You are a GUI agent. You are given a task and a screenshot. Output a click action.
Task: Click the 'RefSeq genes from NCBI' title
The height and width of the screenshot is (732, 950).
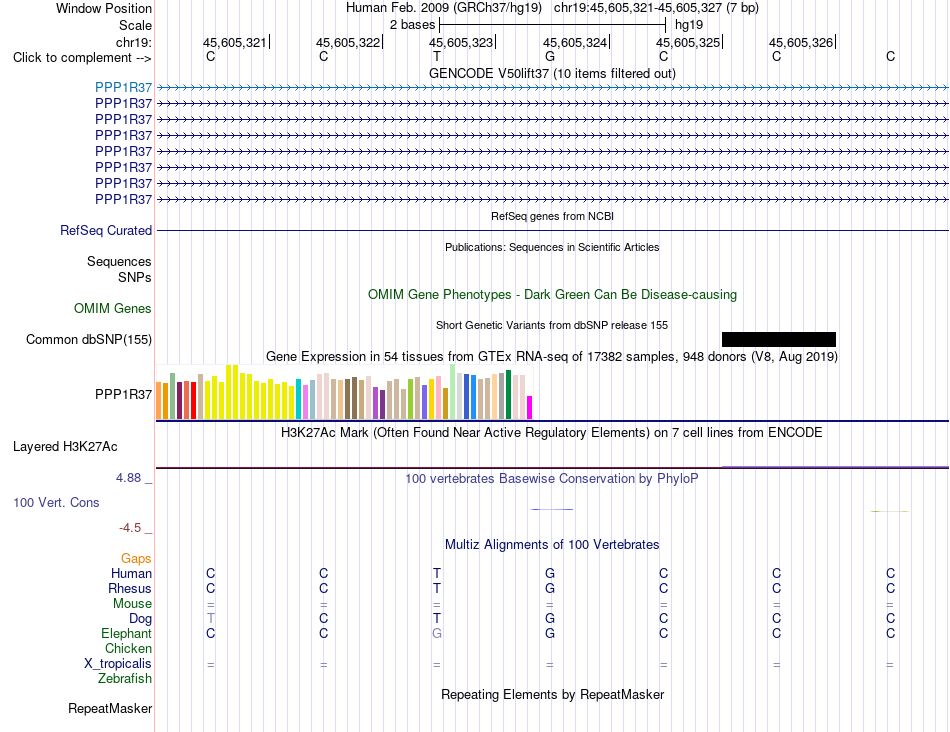click(x=553, y=216)
